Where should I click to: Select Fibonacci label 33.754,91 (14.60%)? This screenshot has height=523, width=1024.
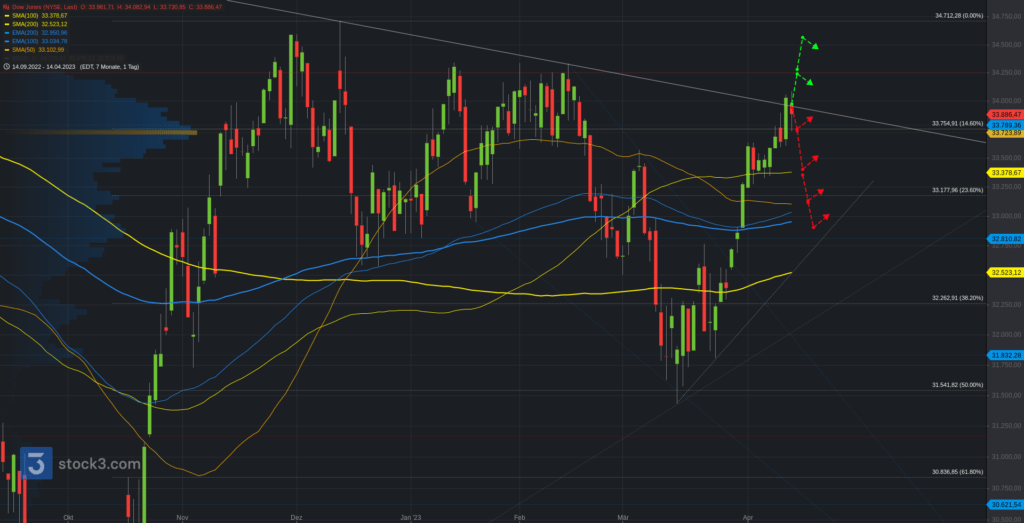click(957, 123)
